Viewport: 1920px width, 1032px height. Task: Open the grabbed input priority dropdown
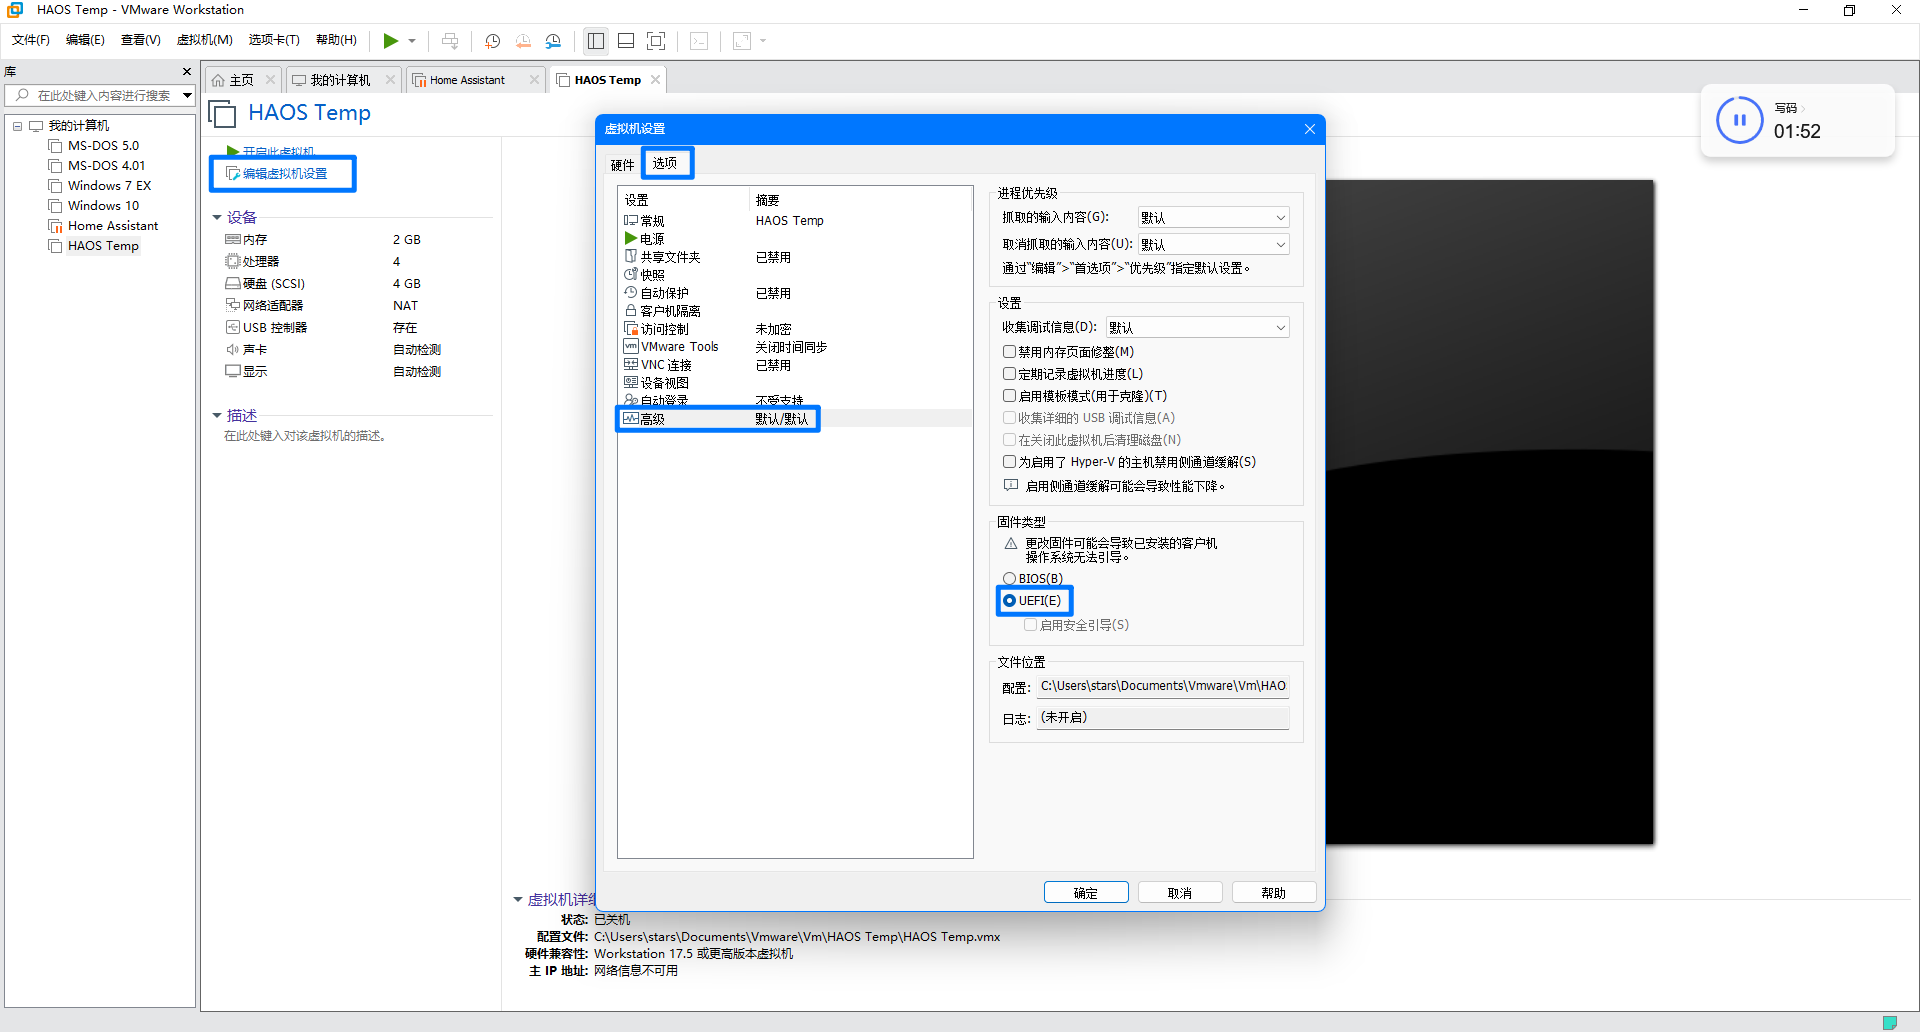[1213, 218]
